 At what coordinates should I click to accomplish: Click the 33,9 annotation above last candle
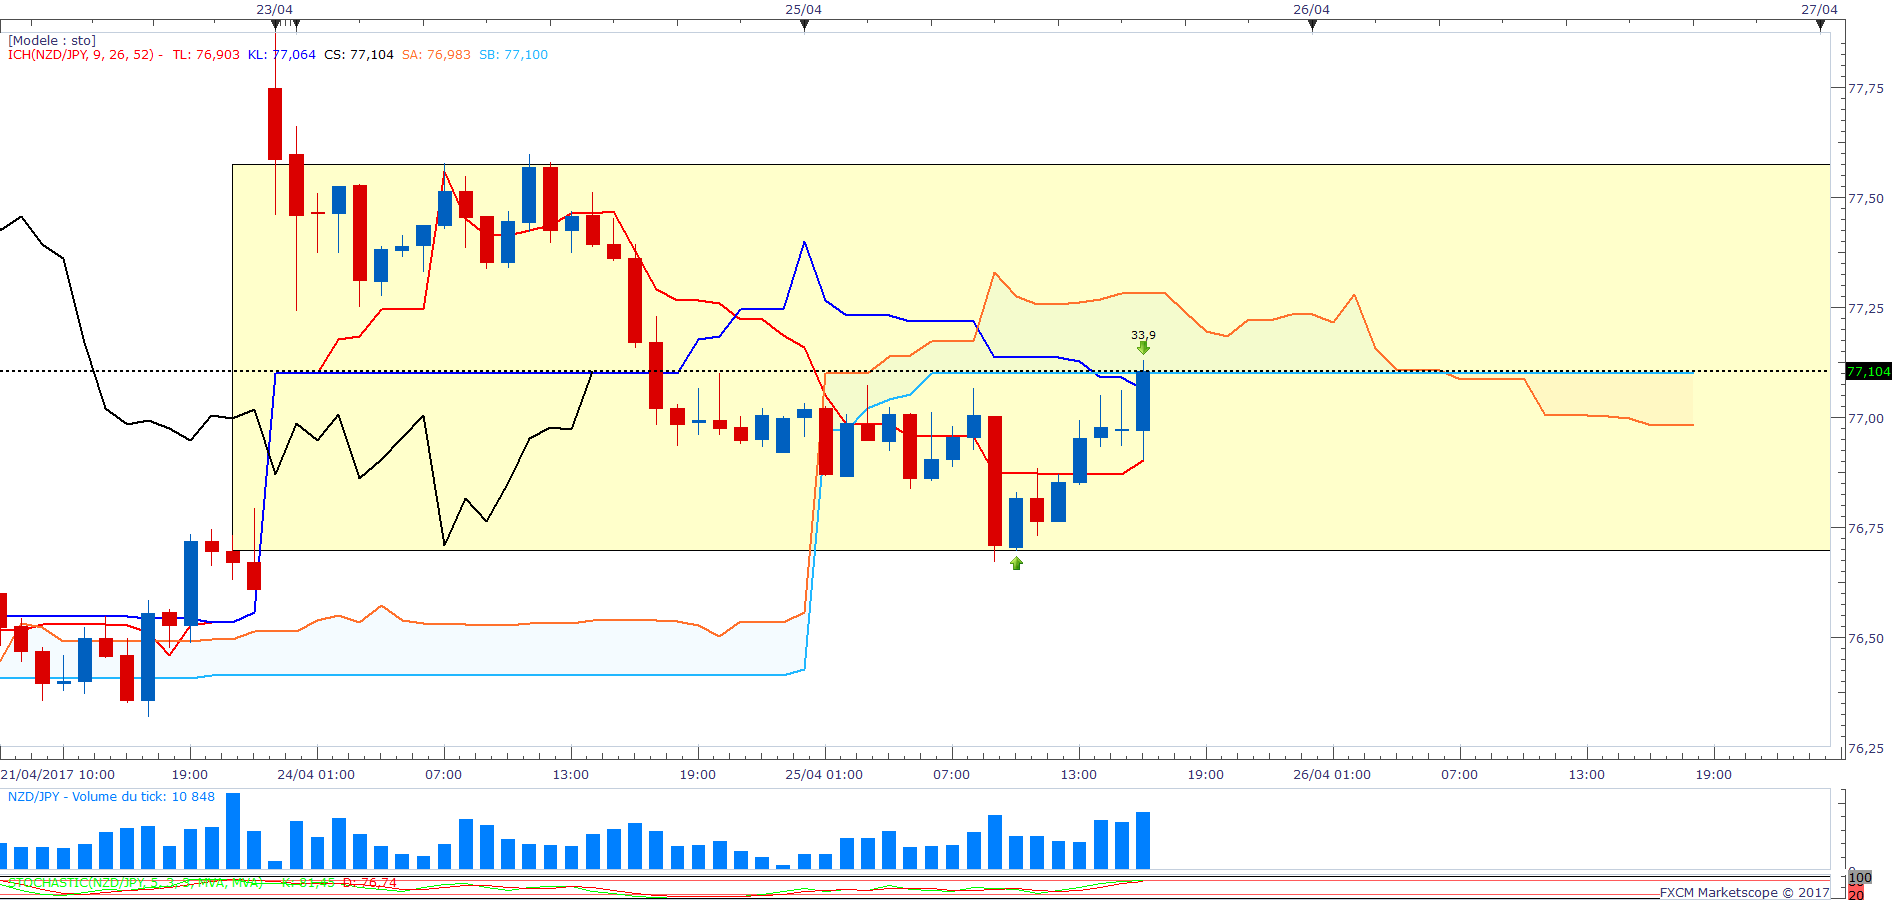coord(1143,335)
